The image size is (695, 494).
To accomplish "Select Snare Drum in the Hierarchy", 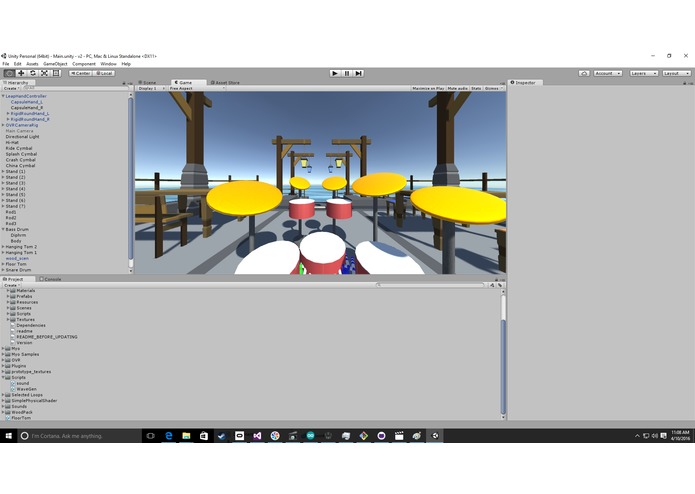I will (x=18, y=270).
